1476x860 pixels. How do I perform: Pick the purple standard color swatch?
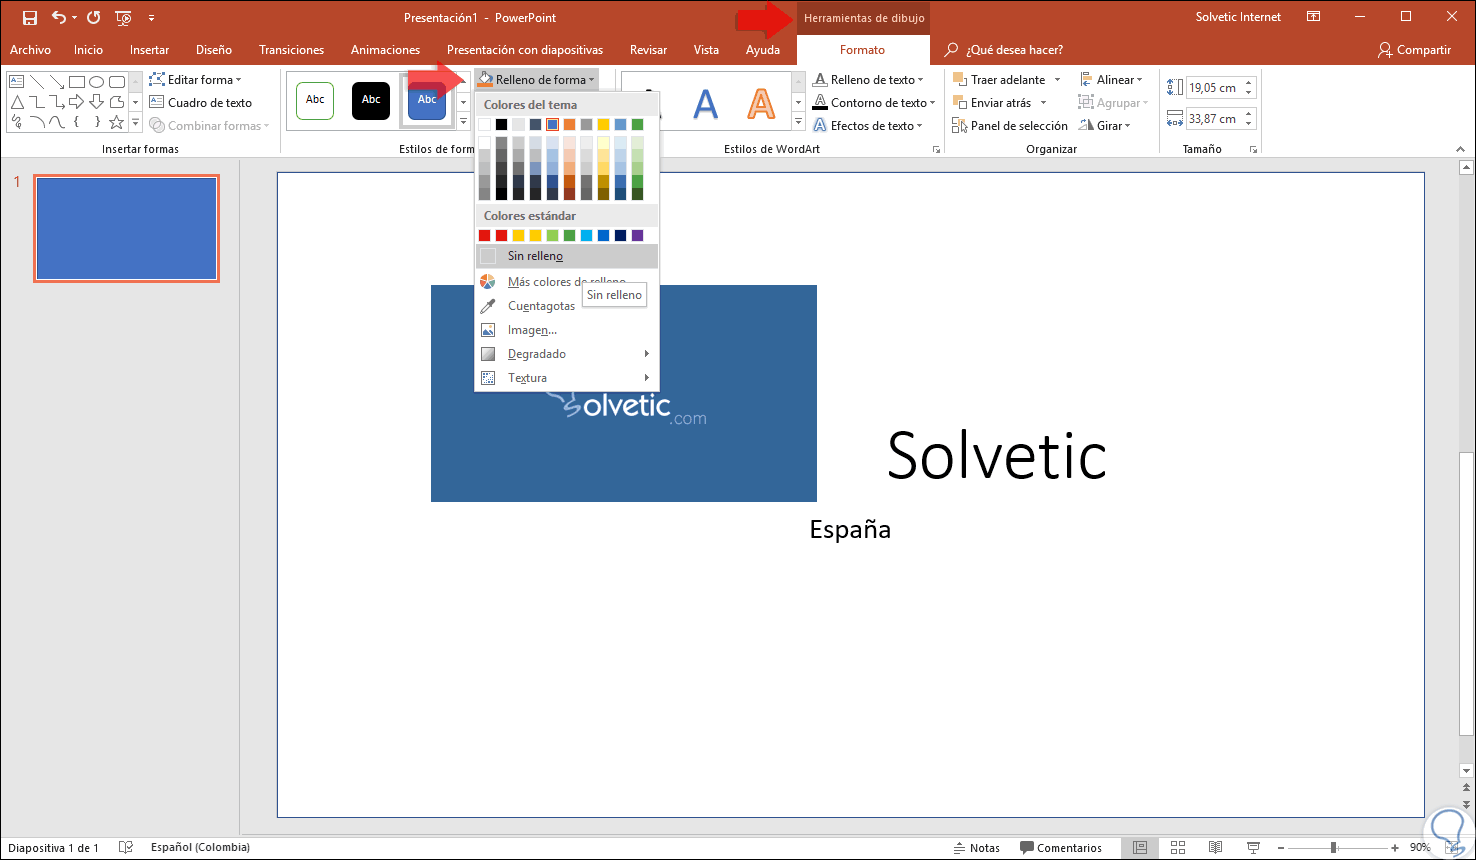click(637, 235)
